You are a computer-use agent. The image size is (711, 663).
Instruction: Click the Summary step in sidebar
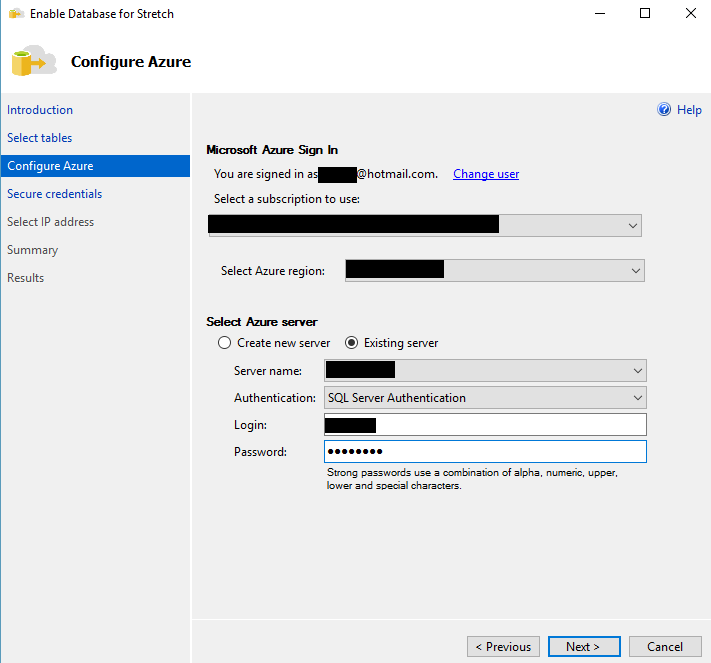pos(33,250)
